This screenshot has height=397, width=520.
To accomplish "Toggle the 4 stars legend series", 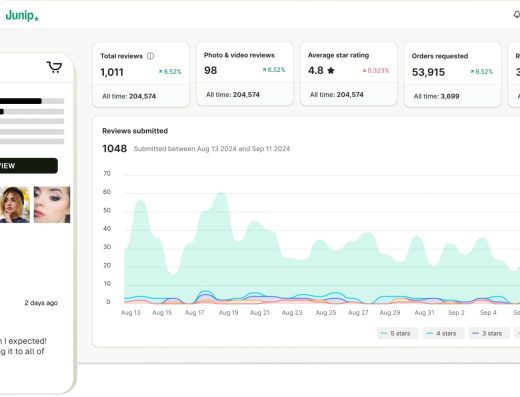I will coord(443,333).
